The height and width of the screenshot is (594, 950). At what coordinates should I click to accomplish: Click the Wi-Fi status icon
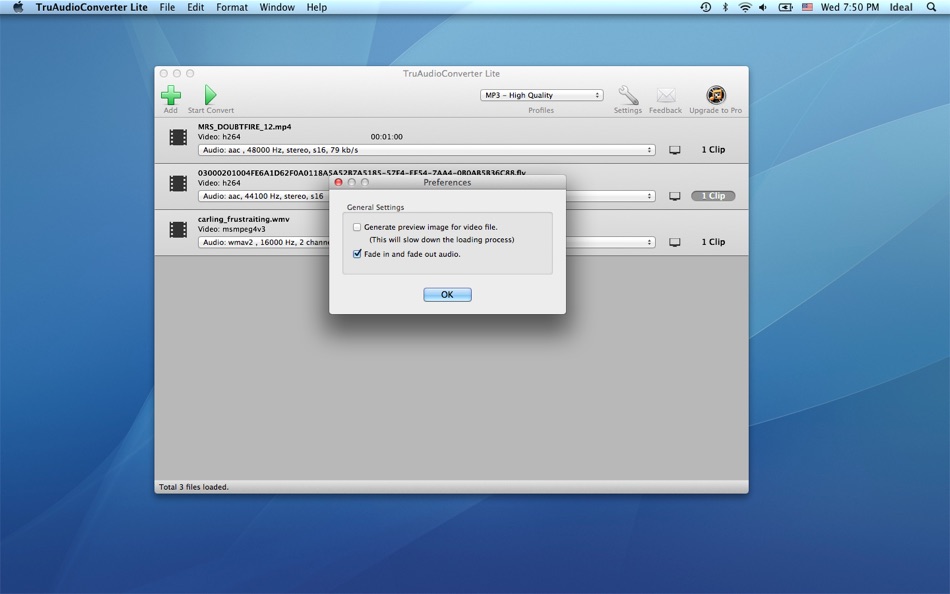(745, 7)
